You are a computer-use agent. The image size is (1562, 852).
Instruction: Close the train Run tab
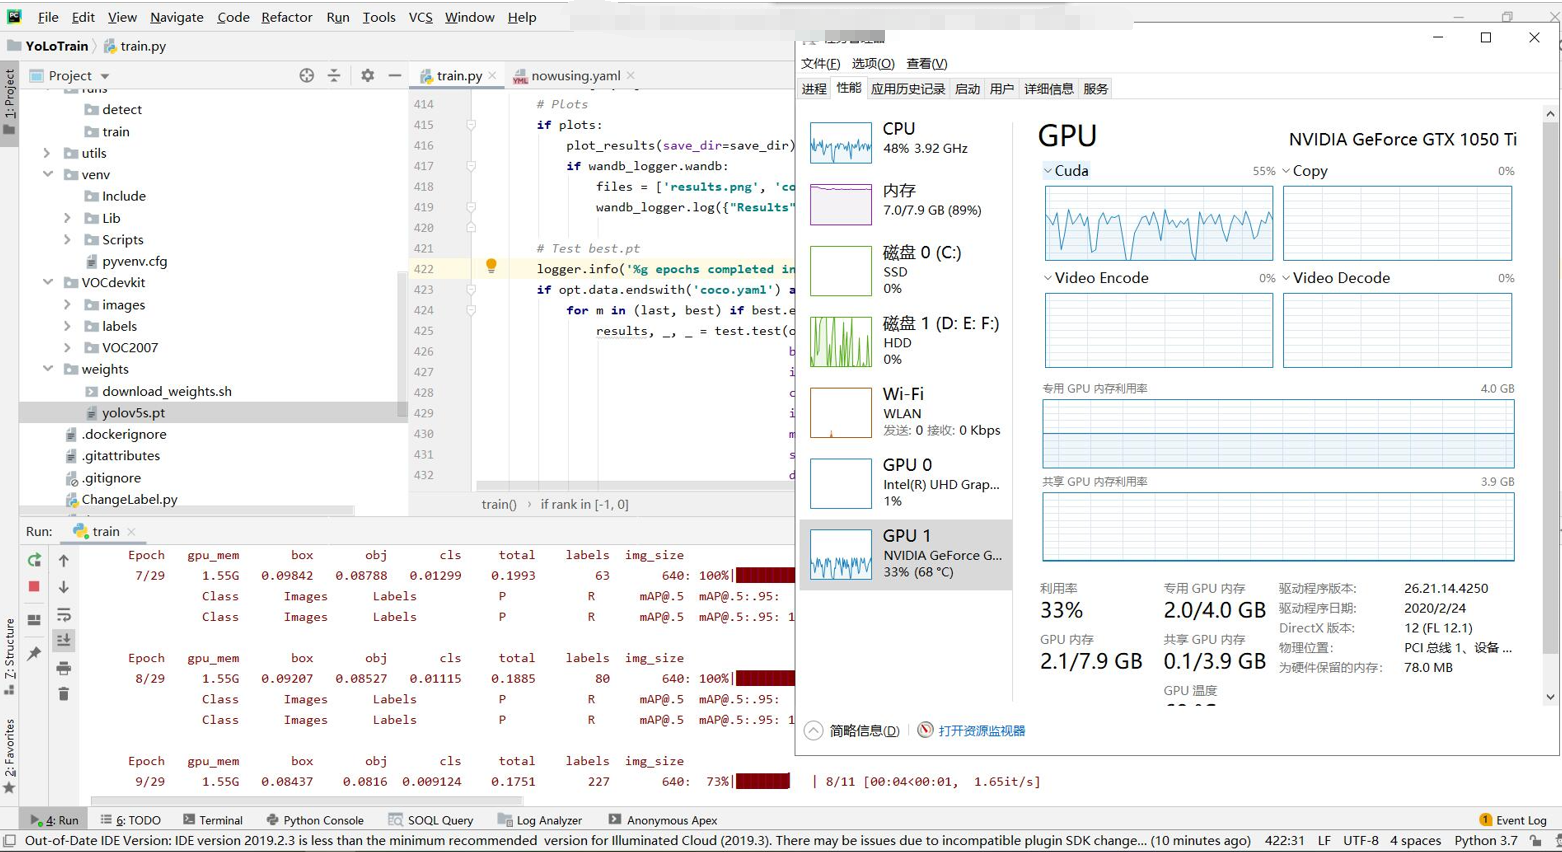click(x=131, y=532)
